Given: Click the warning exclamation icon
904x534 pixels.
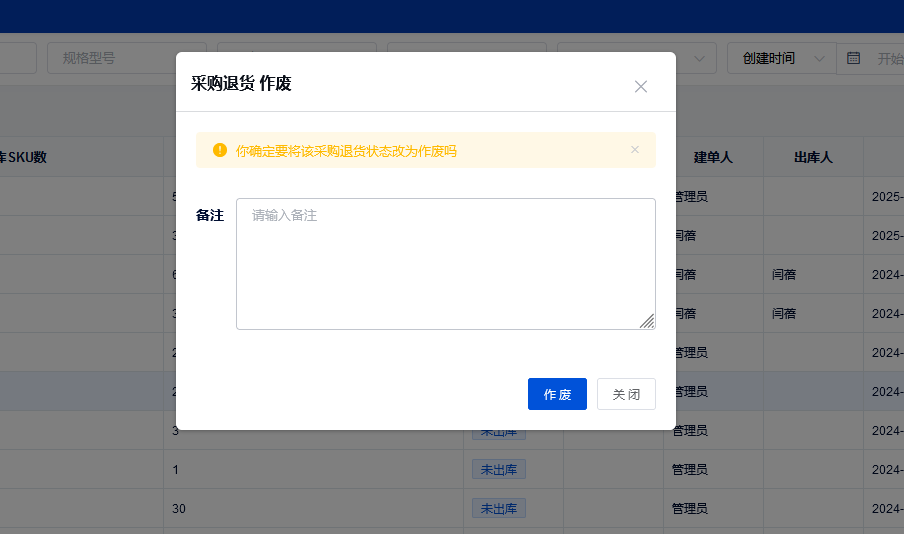Looking at the screenshot, I should [x=220, y=150].
